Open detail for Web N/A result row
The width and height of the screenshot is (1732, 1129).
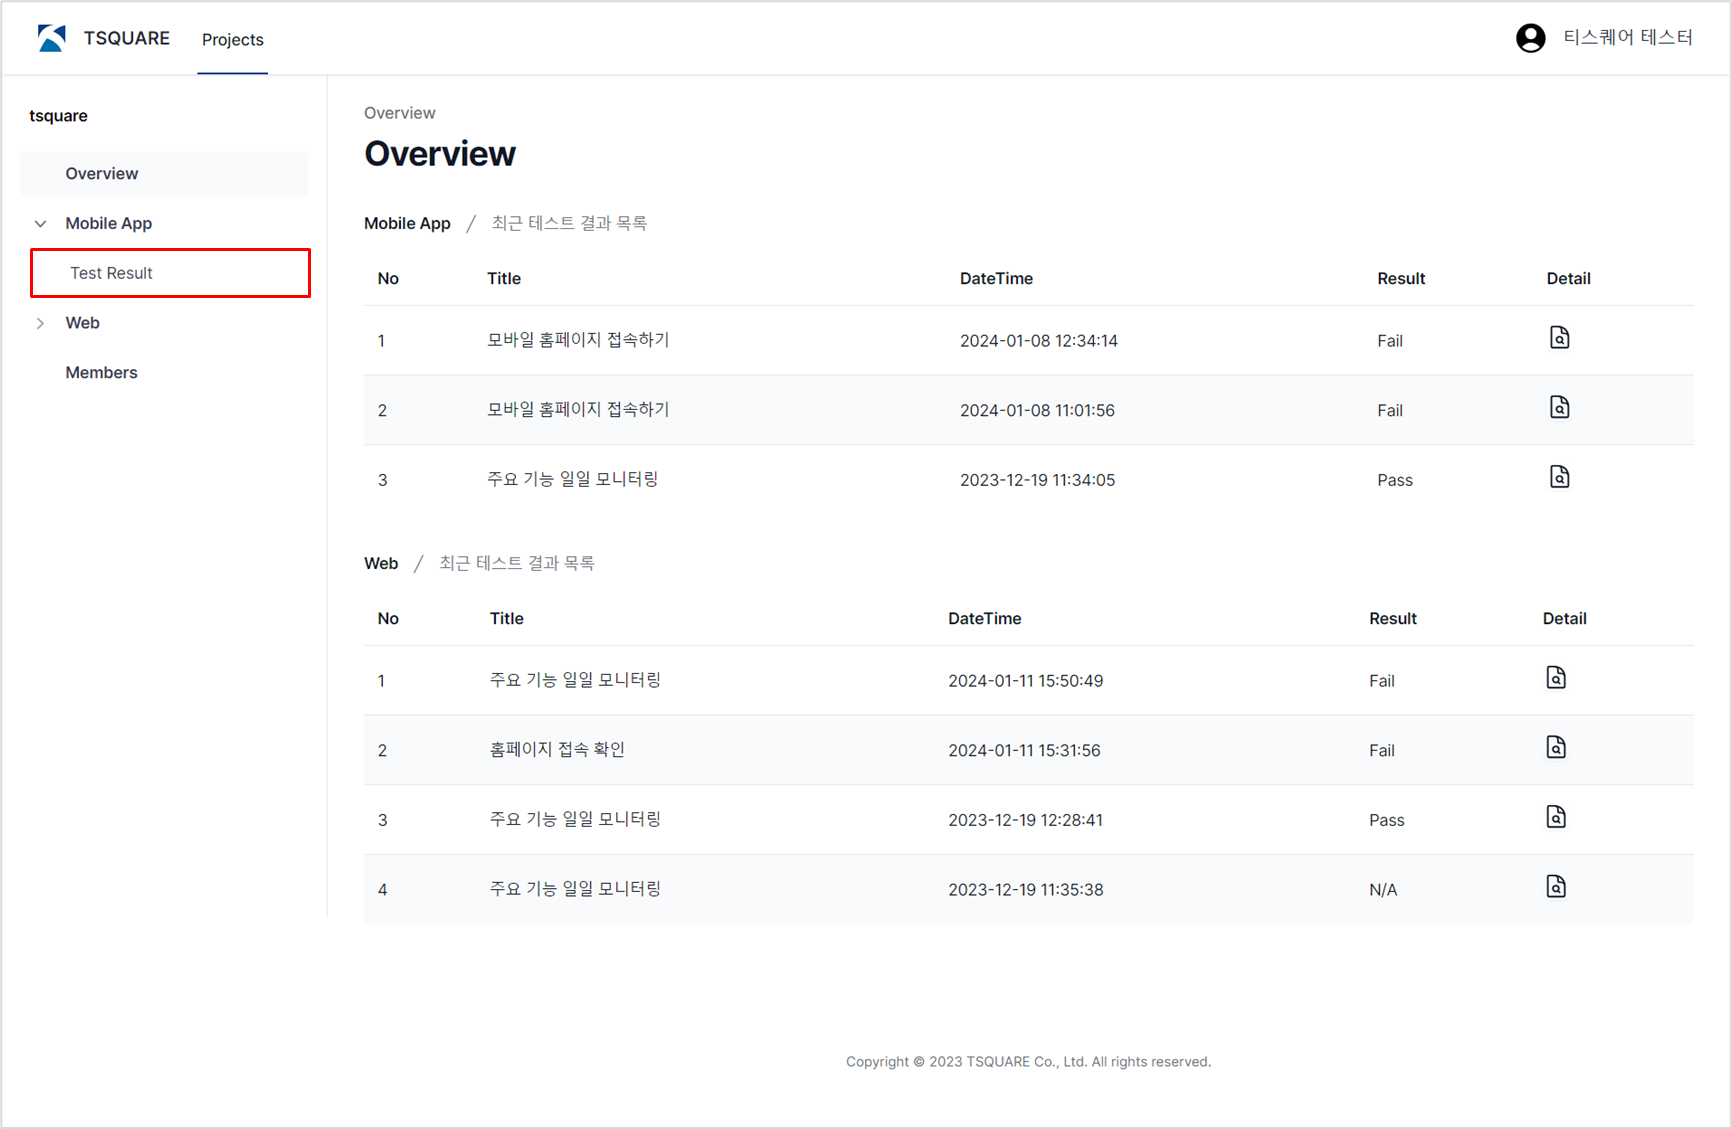(1556, 887)
